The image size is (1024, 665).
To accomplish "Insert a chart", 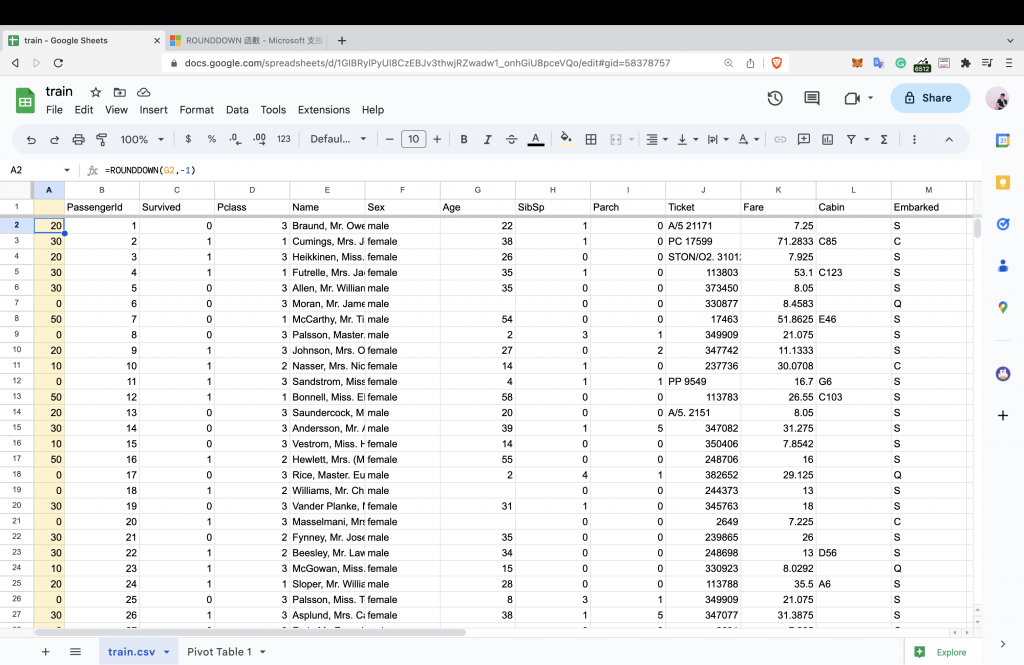I will point(827,139).
